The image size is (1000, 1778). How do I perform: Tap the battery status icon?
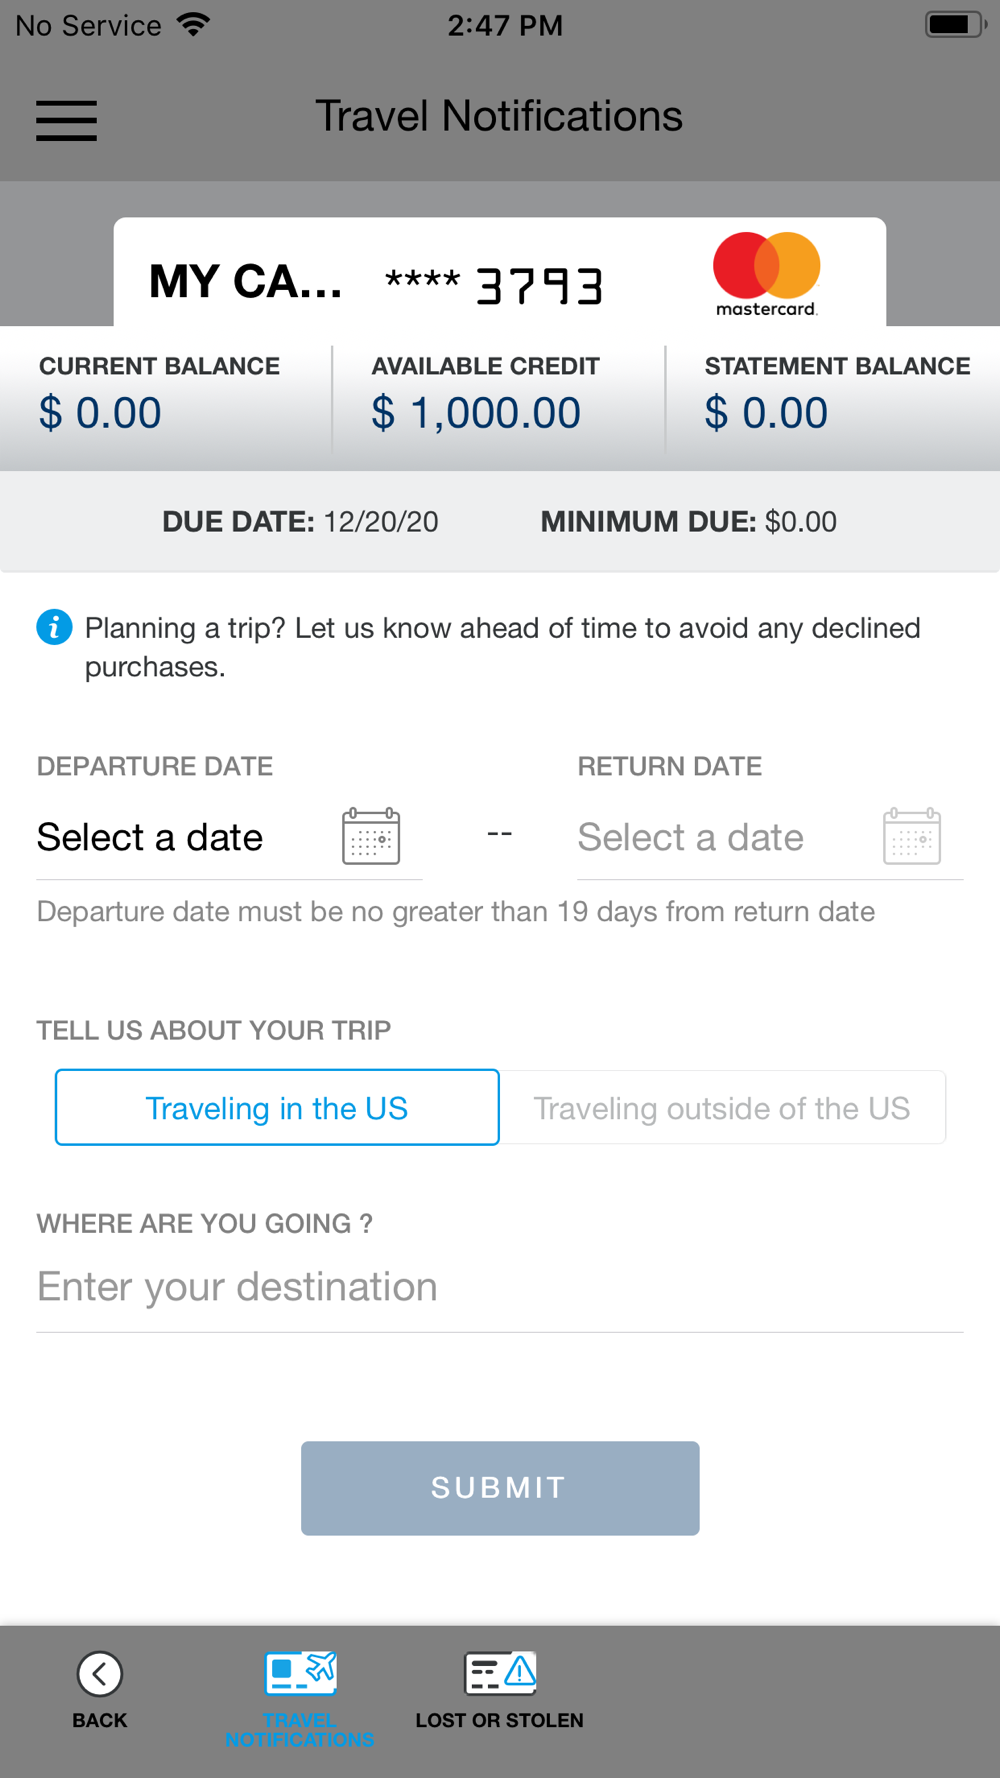tap(955, 24)
